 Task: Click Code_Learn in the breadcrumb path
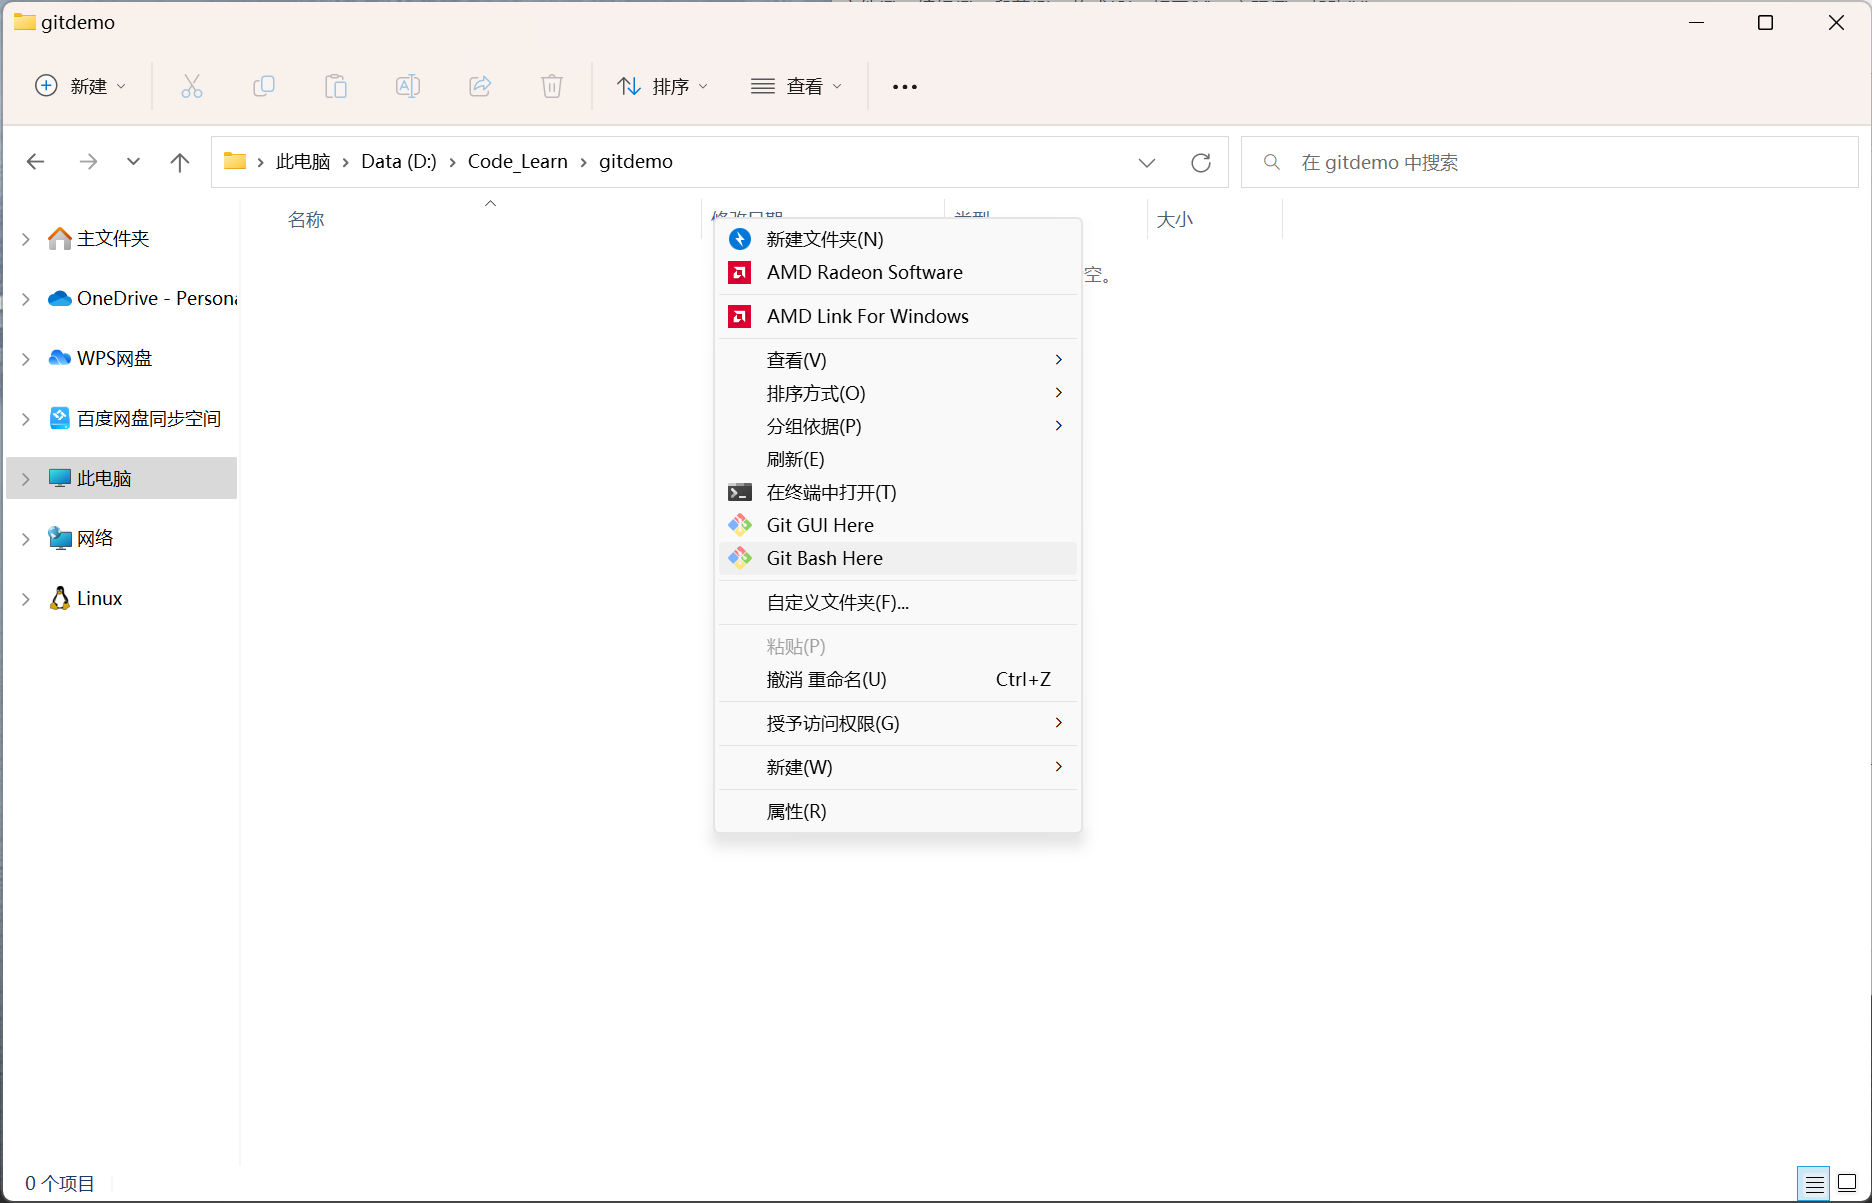[517, 162]
